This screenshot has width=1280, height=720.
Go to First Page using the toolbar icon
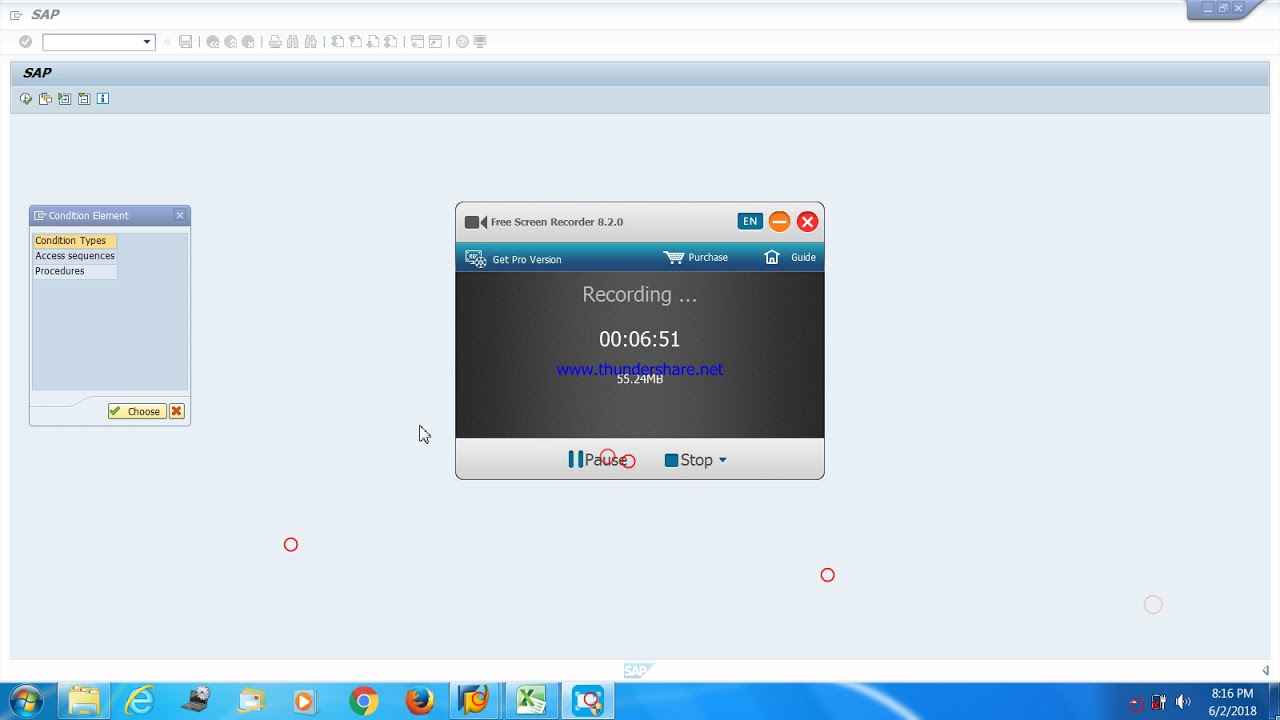(x=337, y=42)
